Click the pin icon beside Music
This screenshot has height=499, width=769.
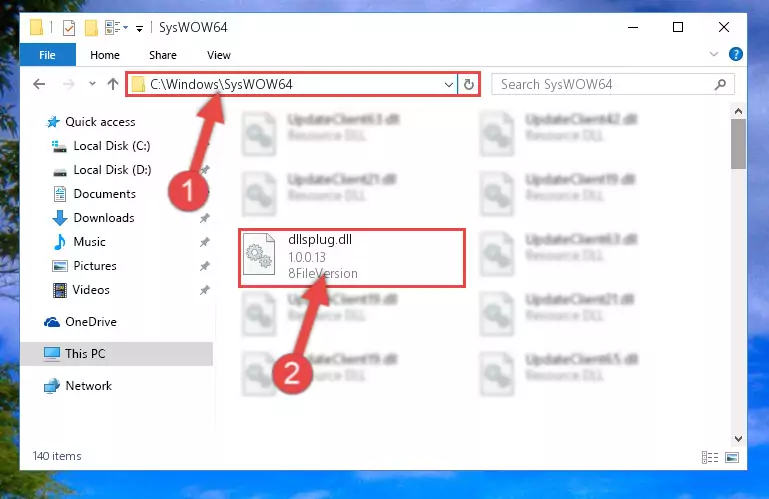205,242
